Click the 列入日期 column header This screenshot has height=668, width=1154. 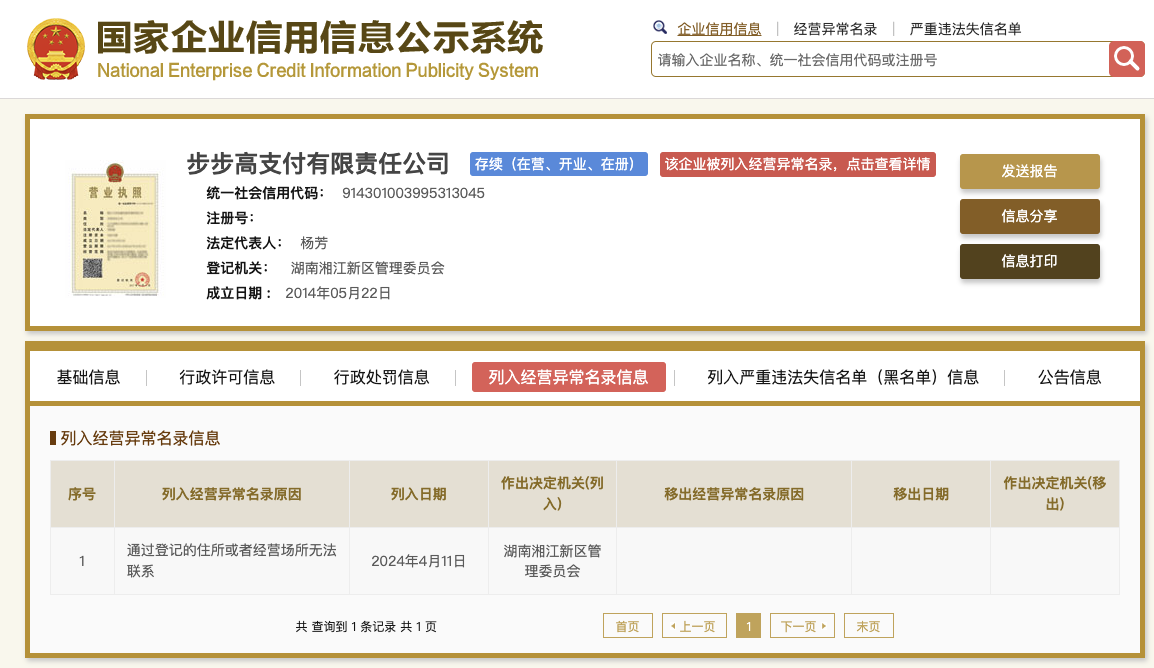click(x=418, y=494)
